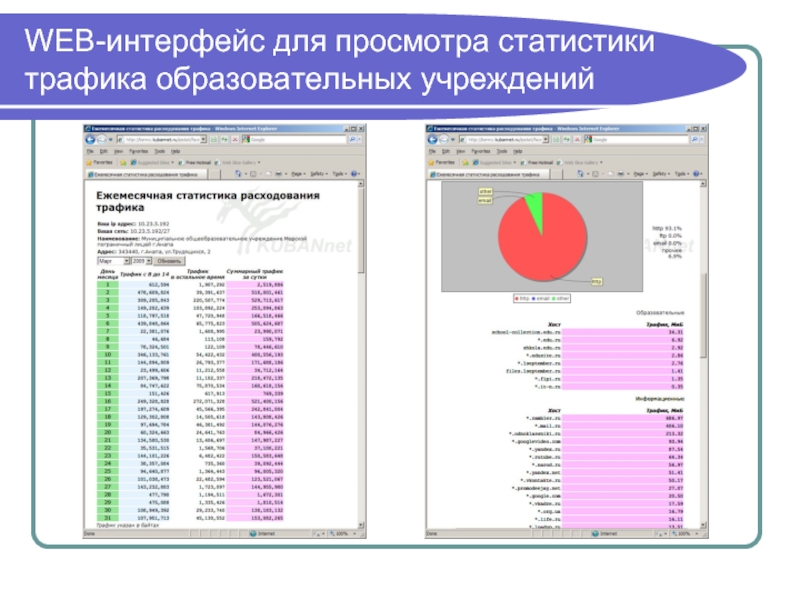Open Tools command button in the table window
This screenshot has height=600, width=800.
pyautogui.click(x=339, y=174)
